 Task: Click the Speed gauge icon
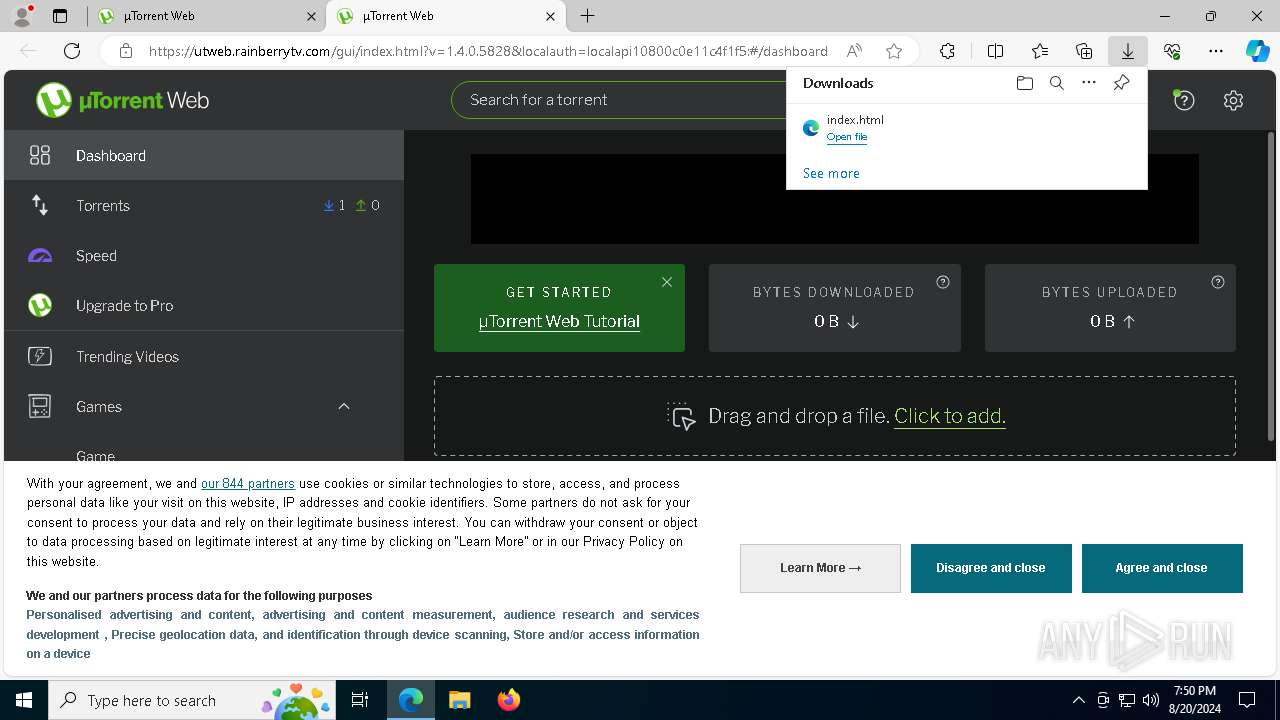pyautogui.click(x=40, y=256)
